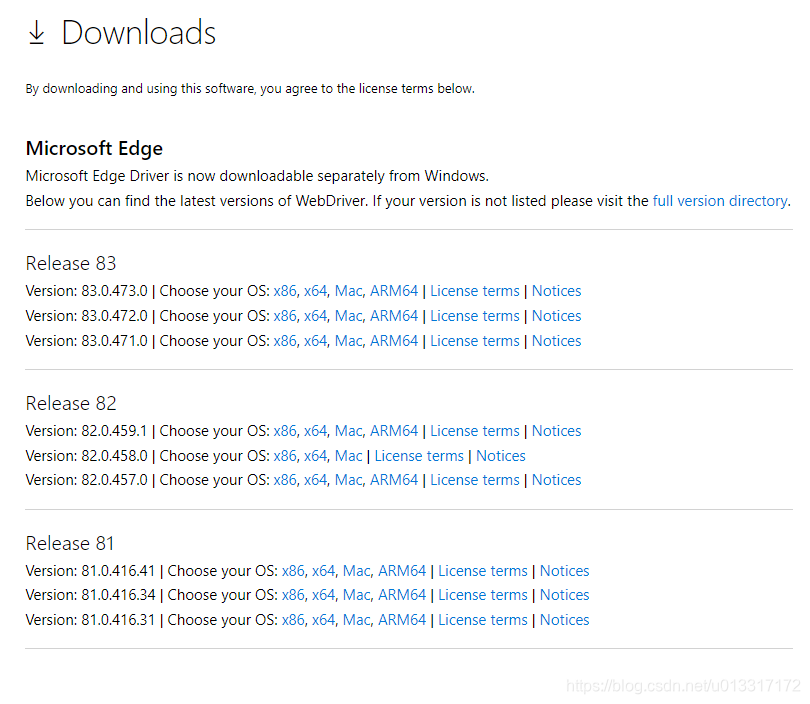Screen dimensions: 810x704
Task: Download Mac driver for version 83.0.472.0
Action: (349, 316)
